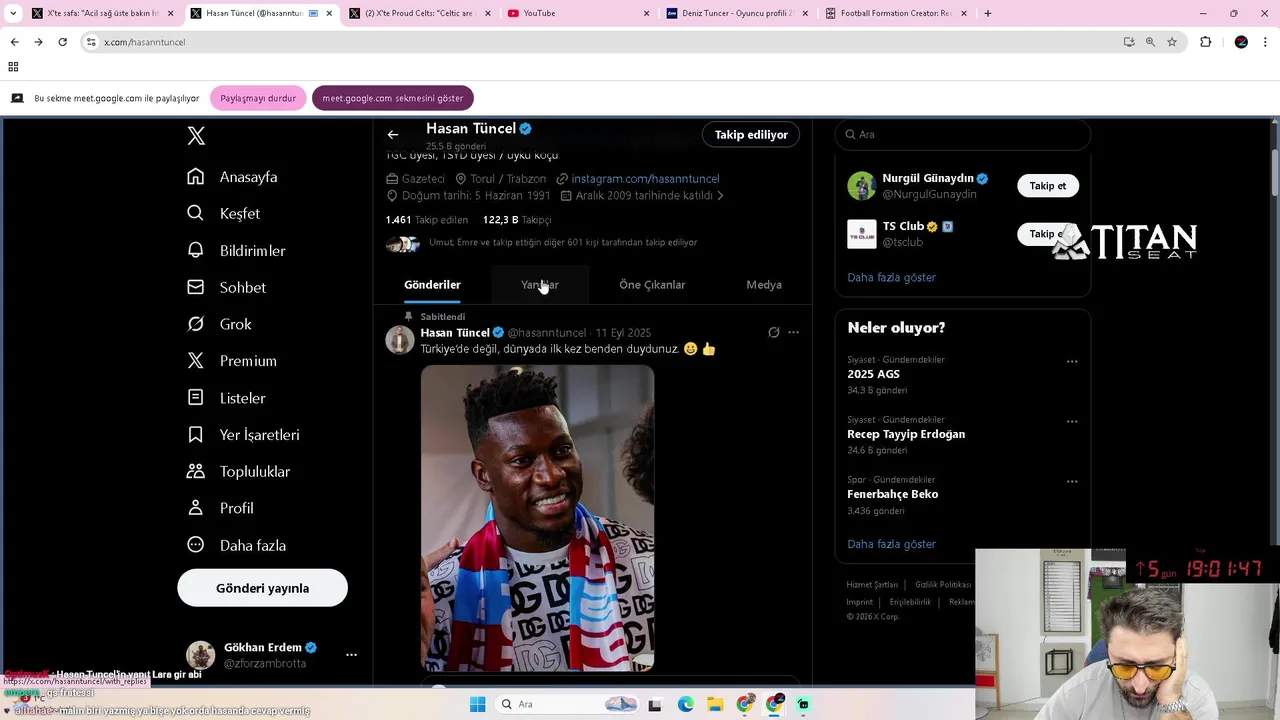
Task: Show more trends under Neler oluyor
Action: pos(891,544)
